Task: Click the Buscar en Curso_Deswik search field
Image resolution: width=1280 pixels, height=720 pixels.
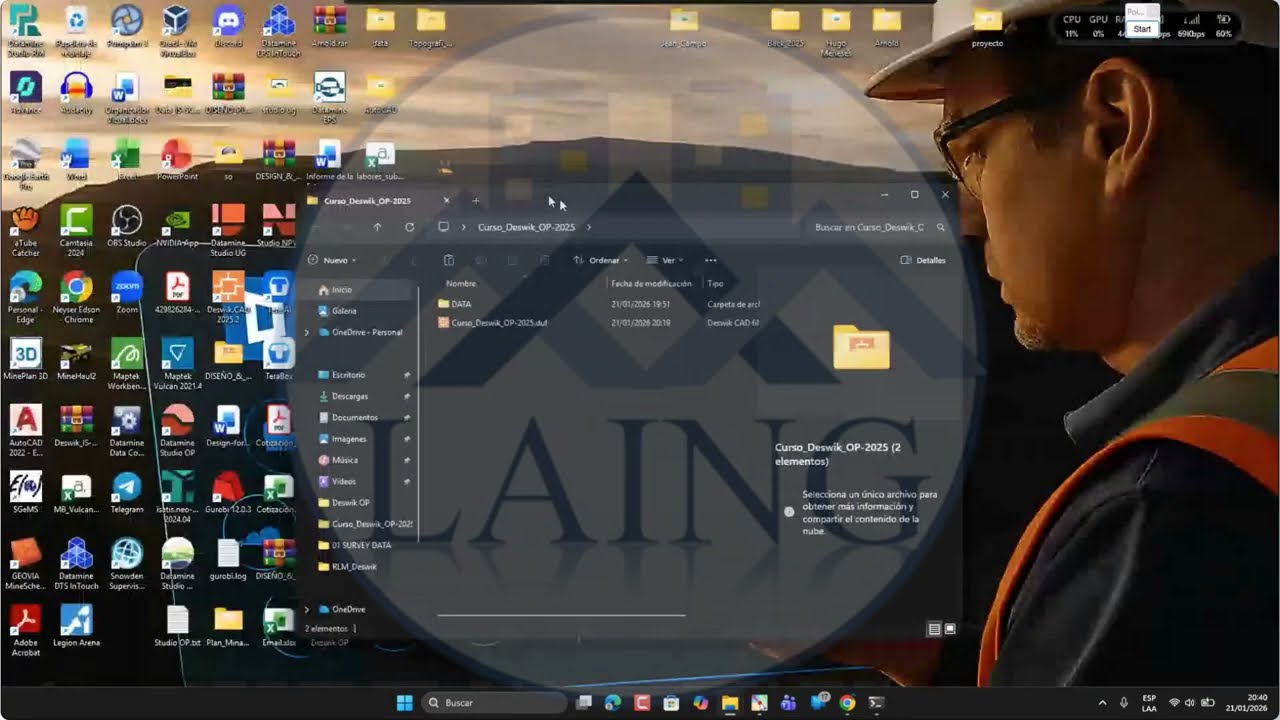Action: pyautogui.click(x=878, y=227)
